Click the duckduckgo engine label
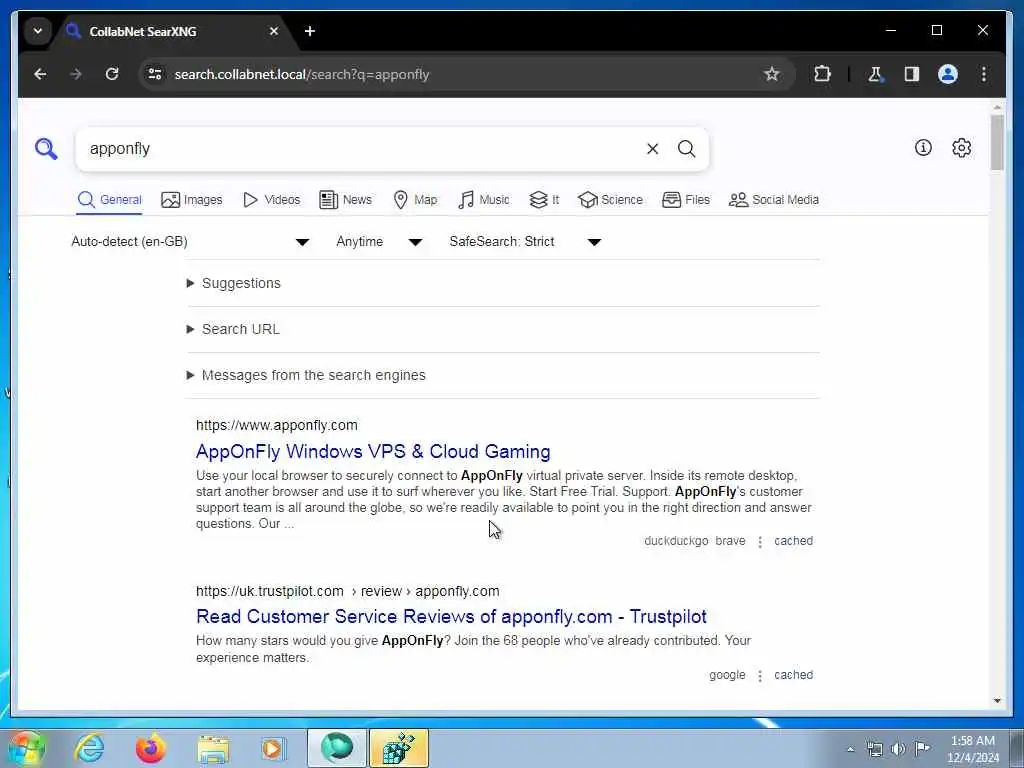This screenshot has width=1024, height=768. (x=676, y=541)
